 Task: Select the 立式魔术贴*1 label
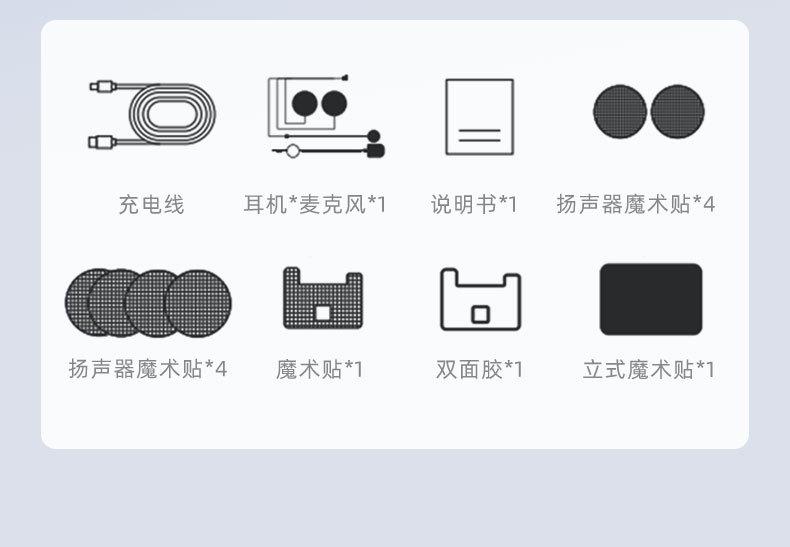coord(649,369)
